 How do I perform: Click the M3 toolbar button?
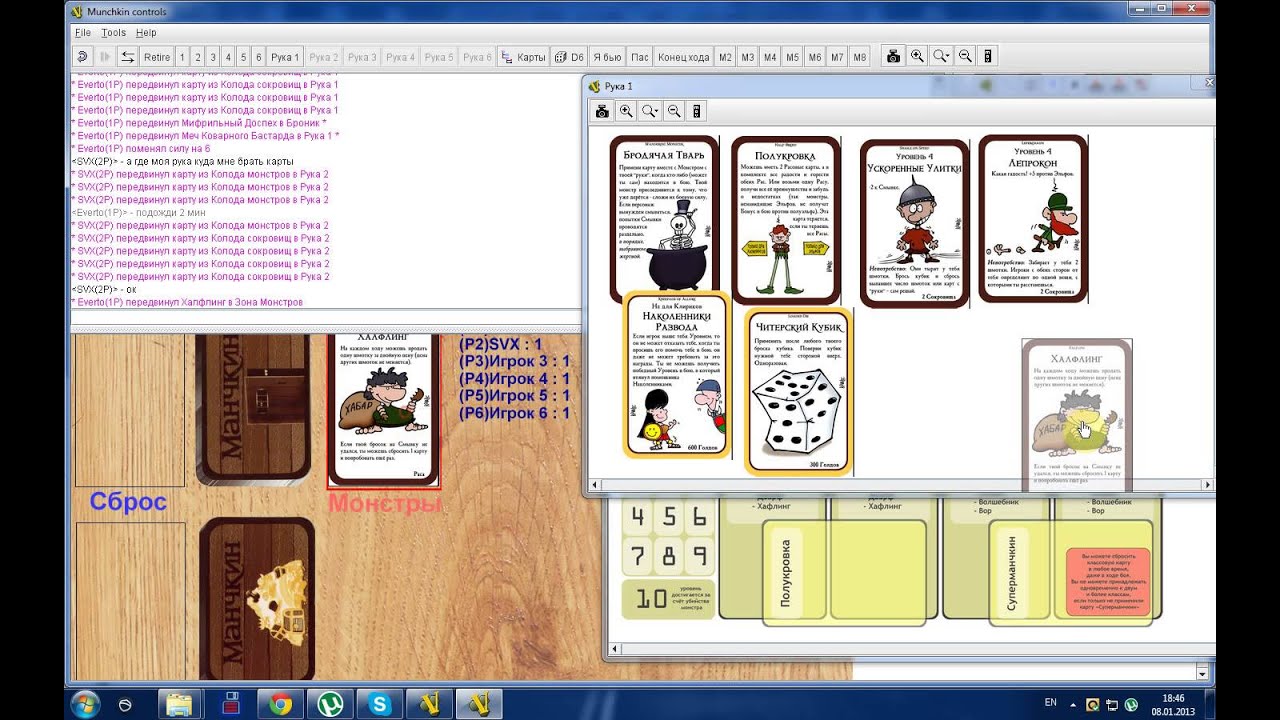pos(748,57)
